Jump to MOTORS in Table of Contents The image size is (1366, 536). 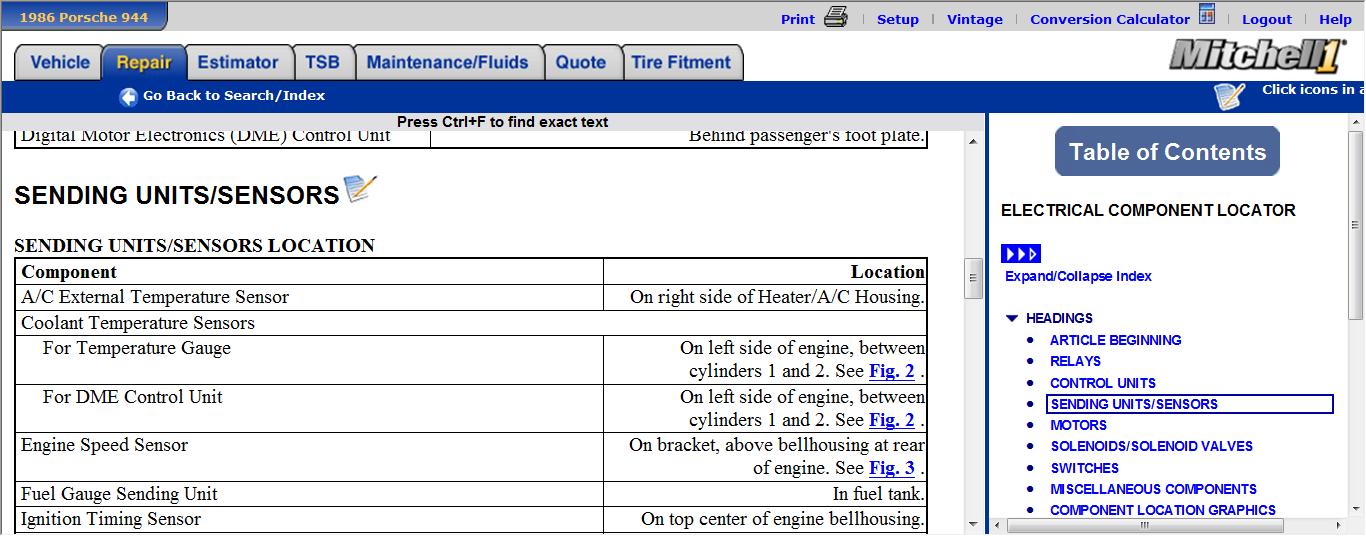[x=1078, y=425]
